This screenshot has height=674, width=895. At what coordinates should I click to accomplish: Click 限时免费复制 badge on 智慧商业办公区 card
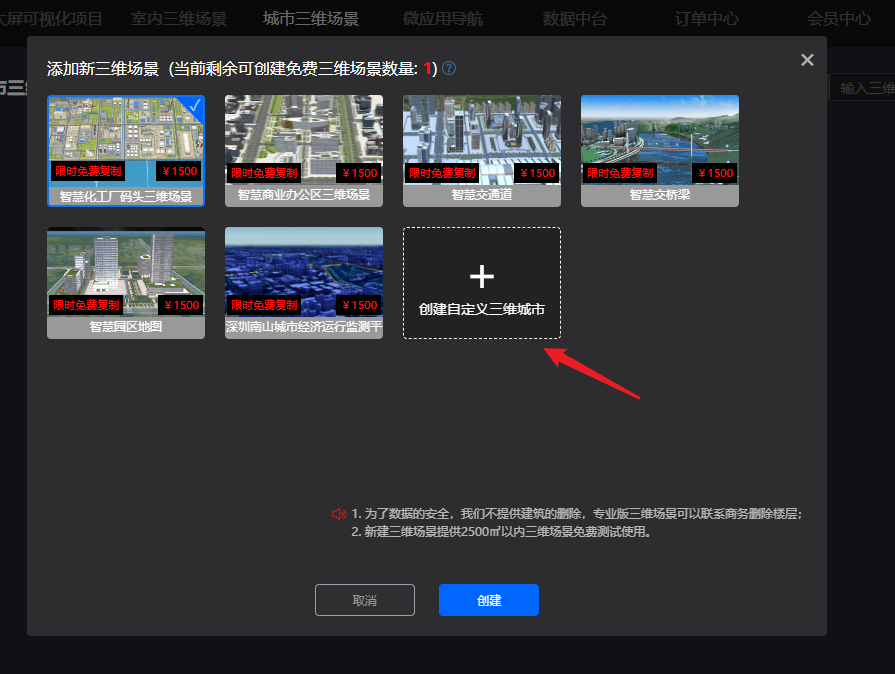264,173
